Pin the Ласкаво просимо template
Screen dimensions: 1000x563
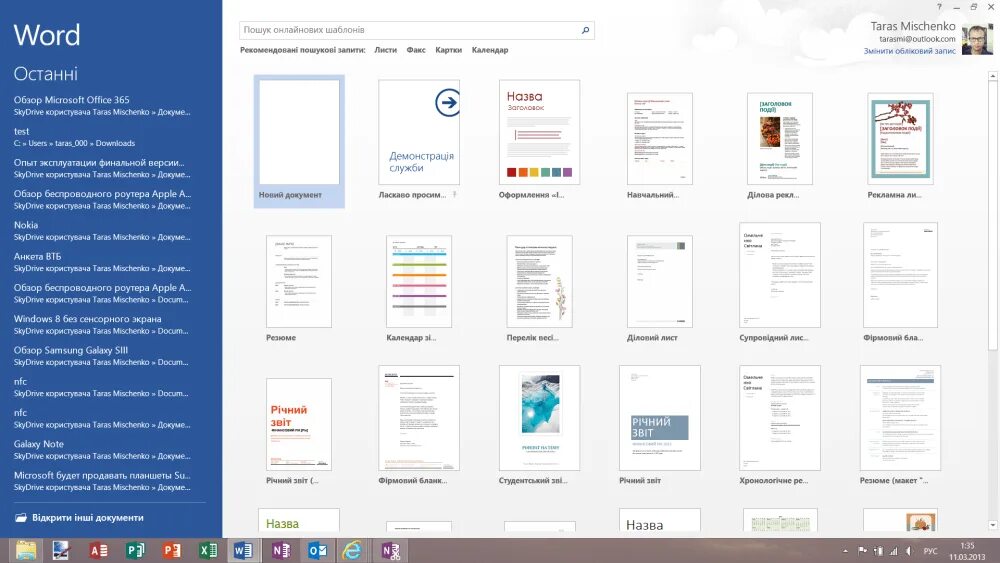click(x=455, y=194)
